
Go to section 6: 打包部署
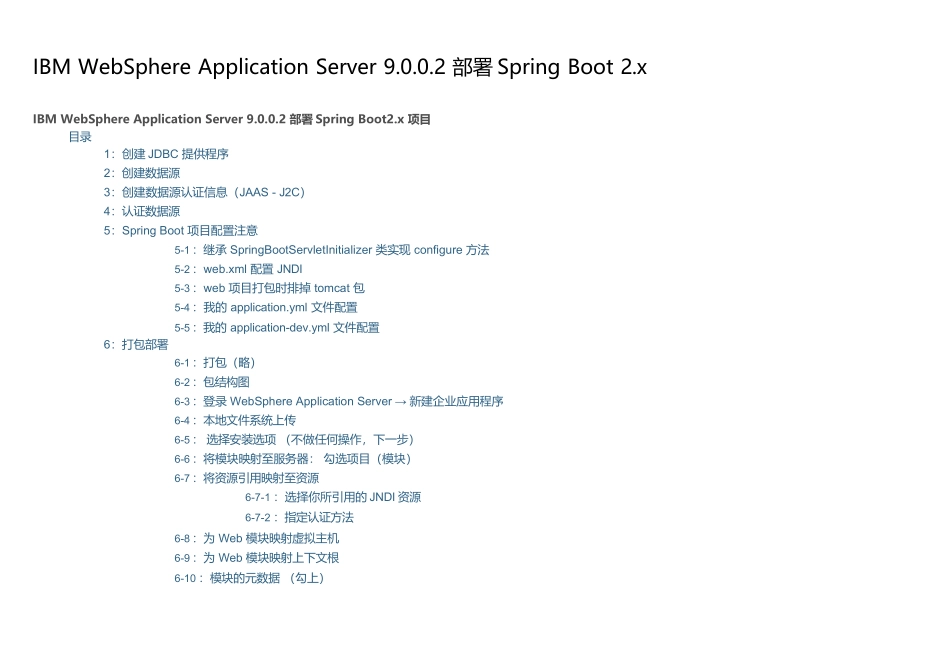coord(136,345)
